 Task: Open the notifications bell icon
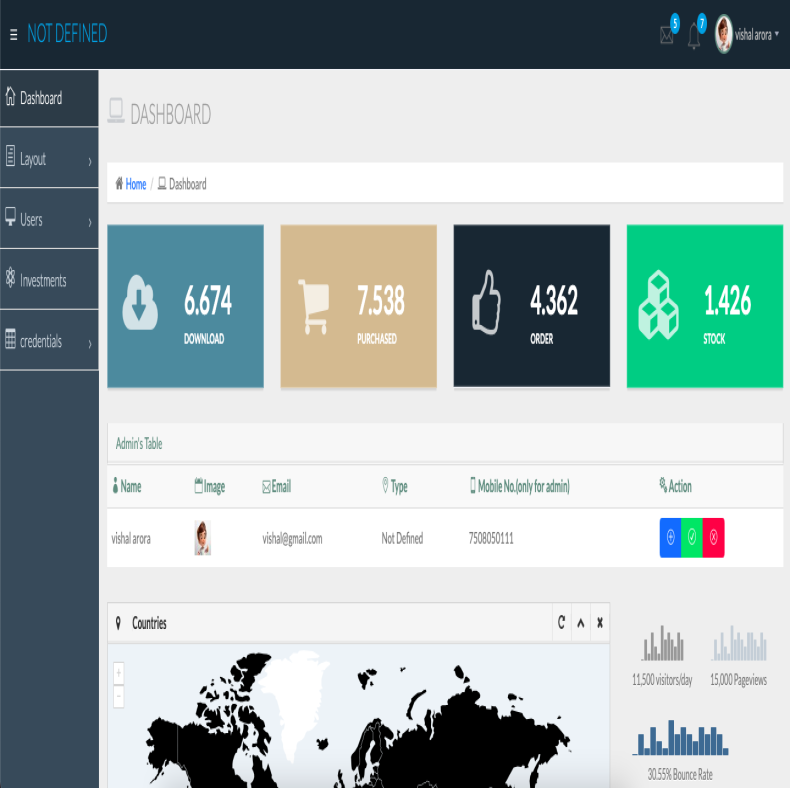(694, 36)
